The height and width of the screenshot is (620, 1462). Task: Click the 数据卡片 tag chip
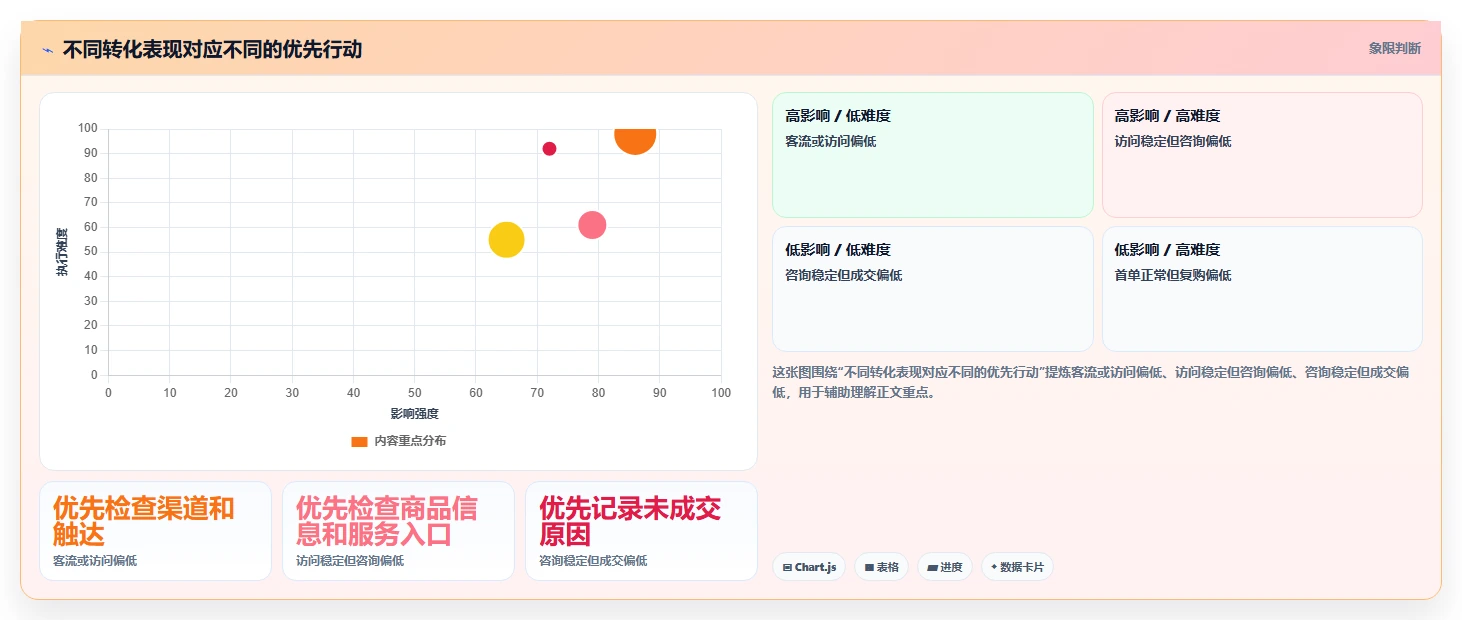point(1017,567)
